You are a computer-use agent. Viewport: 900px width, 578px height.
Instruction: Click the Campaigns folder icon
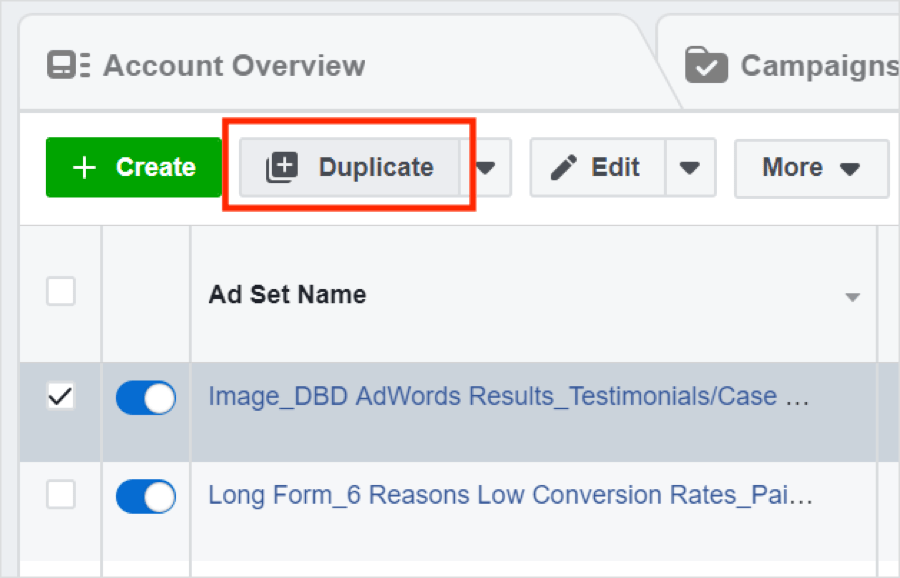706,65
